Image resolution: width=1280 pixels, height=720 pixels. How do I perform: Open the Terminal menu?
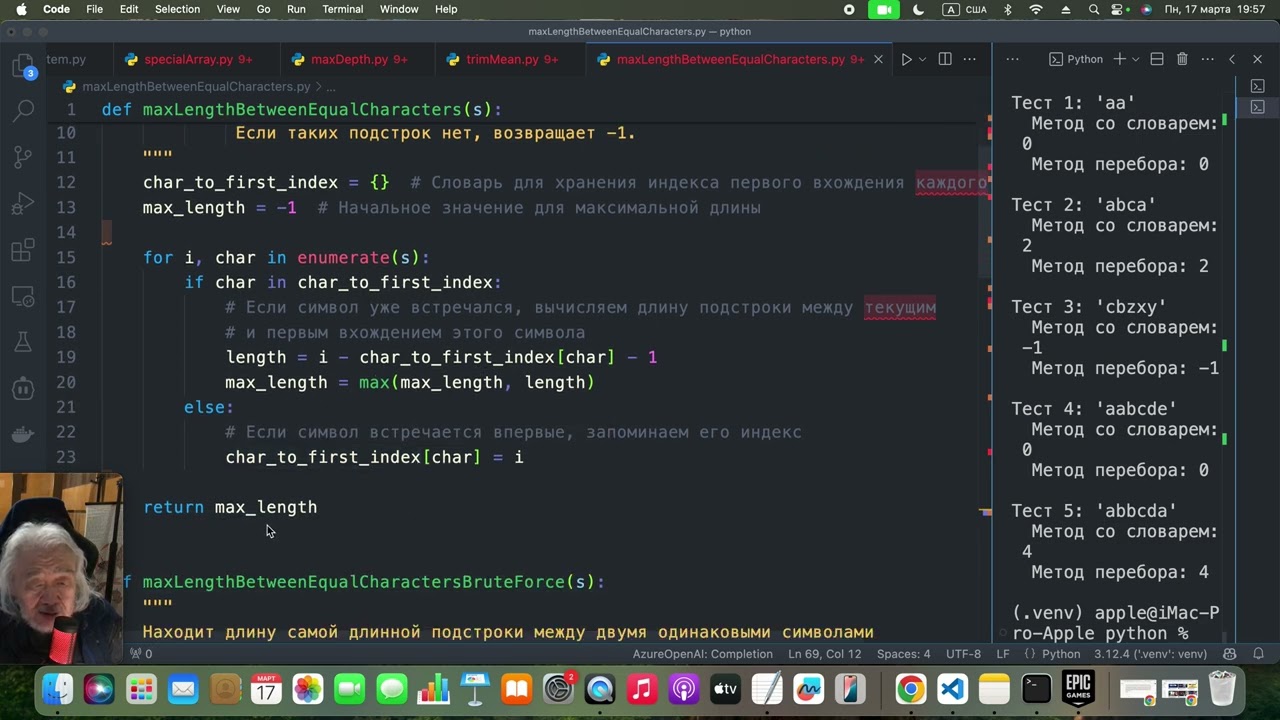click(x=342, y=9)
